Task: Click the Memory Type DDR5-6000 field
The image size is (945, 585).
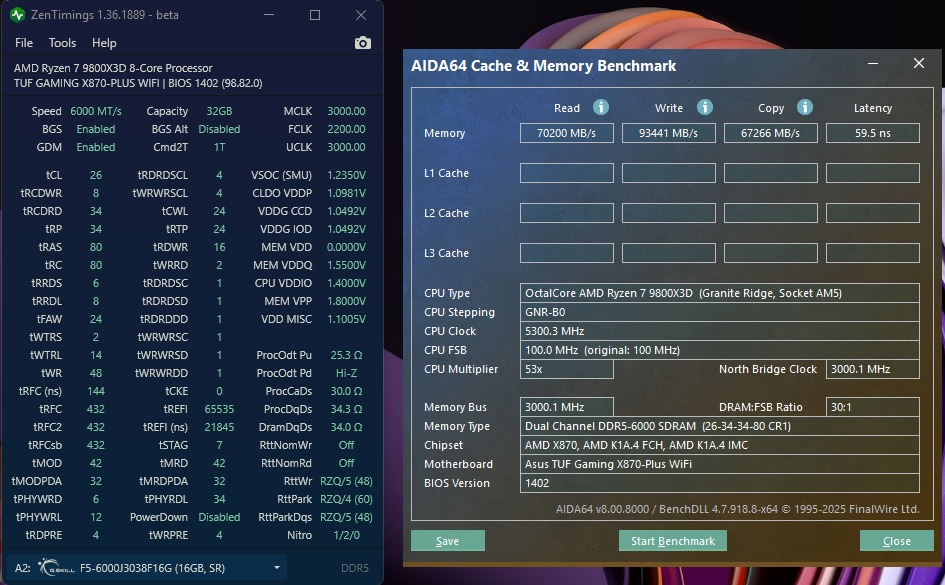Action: tap(720, 426)
